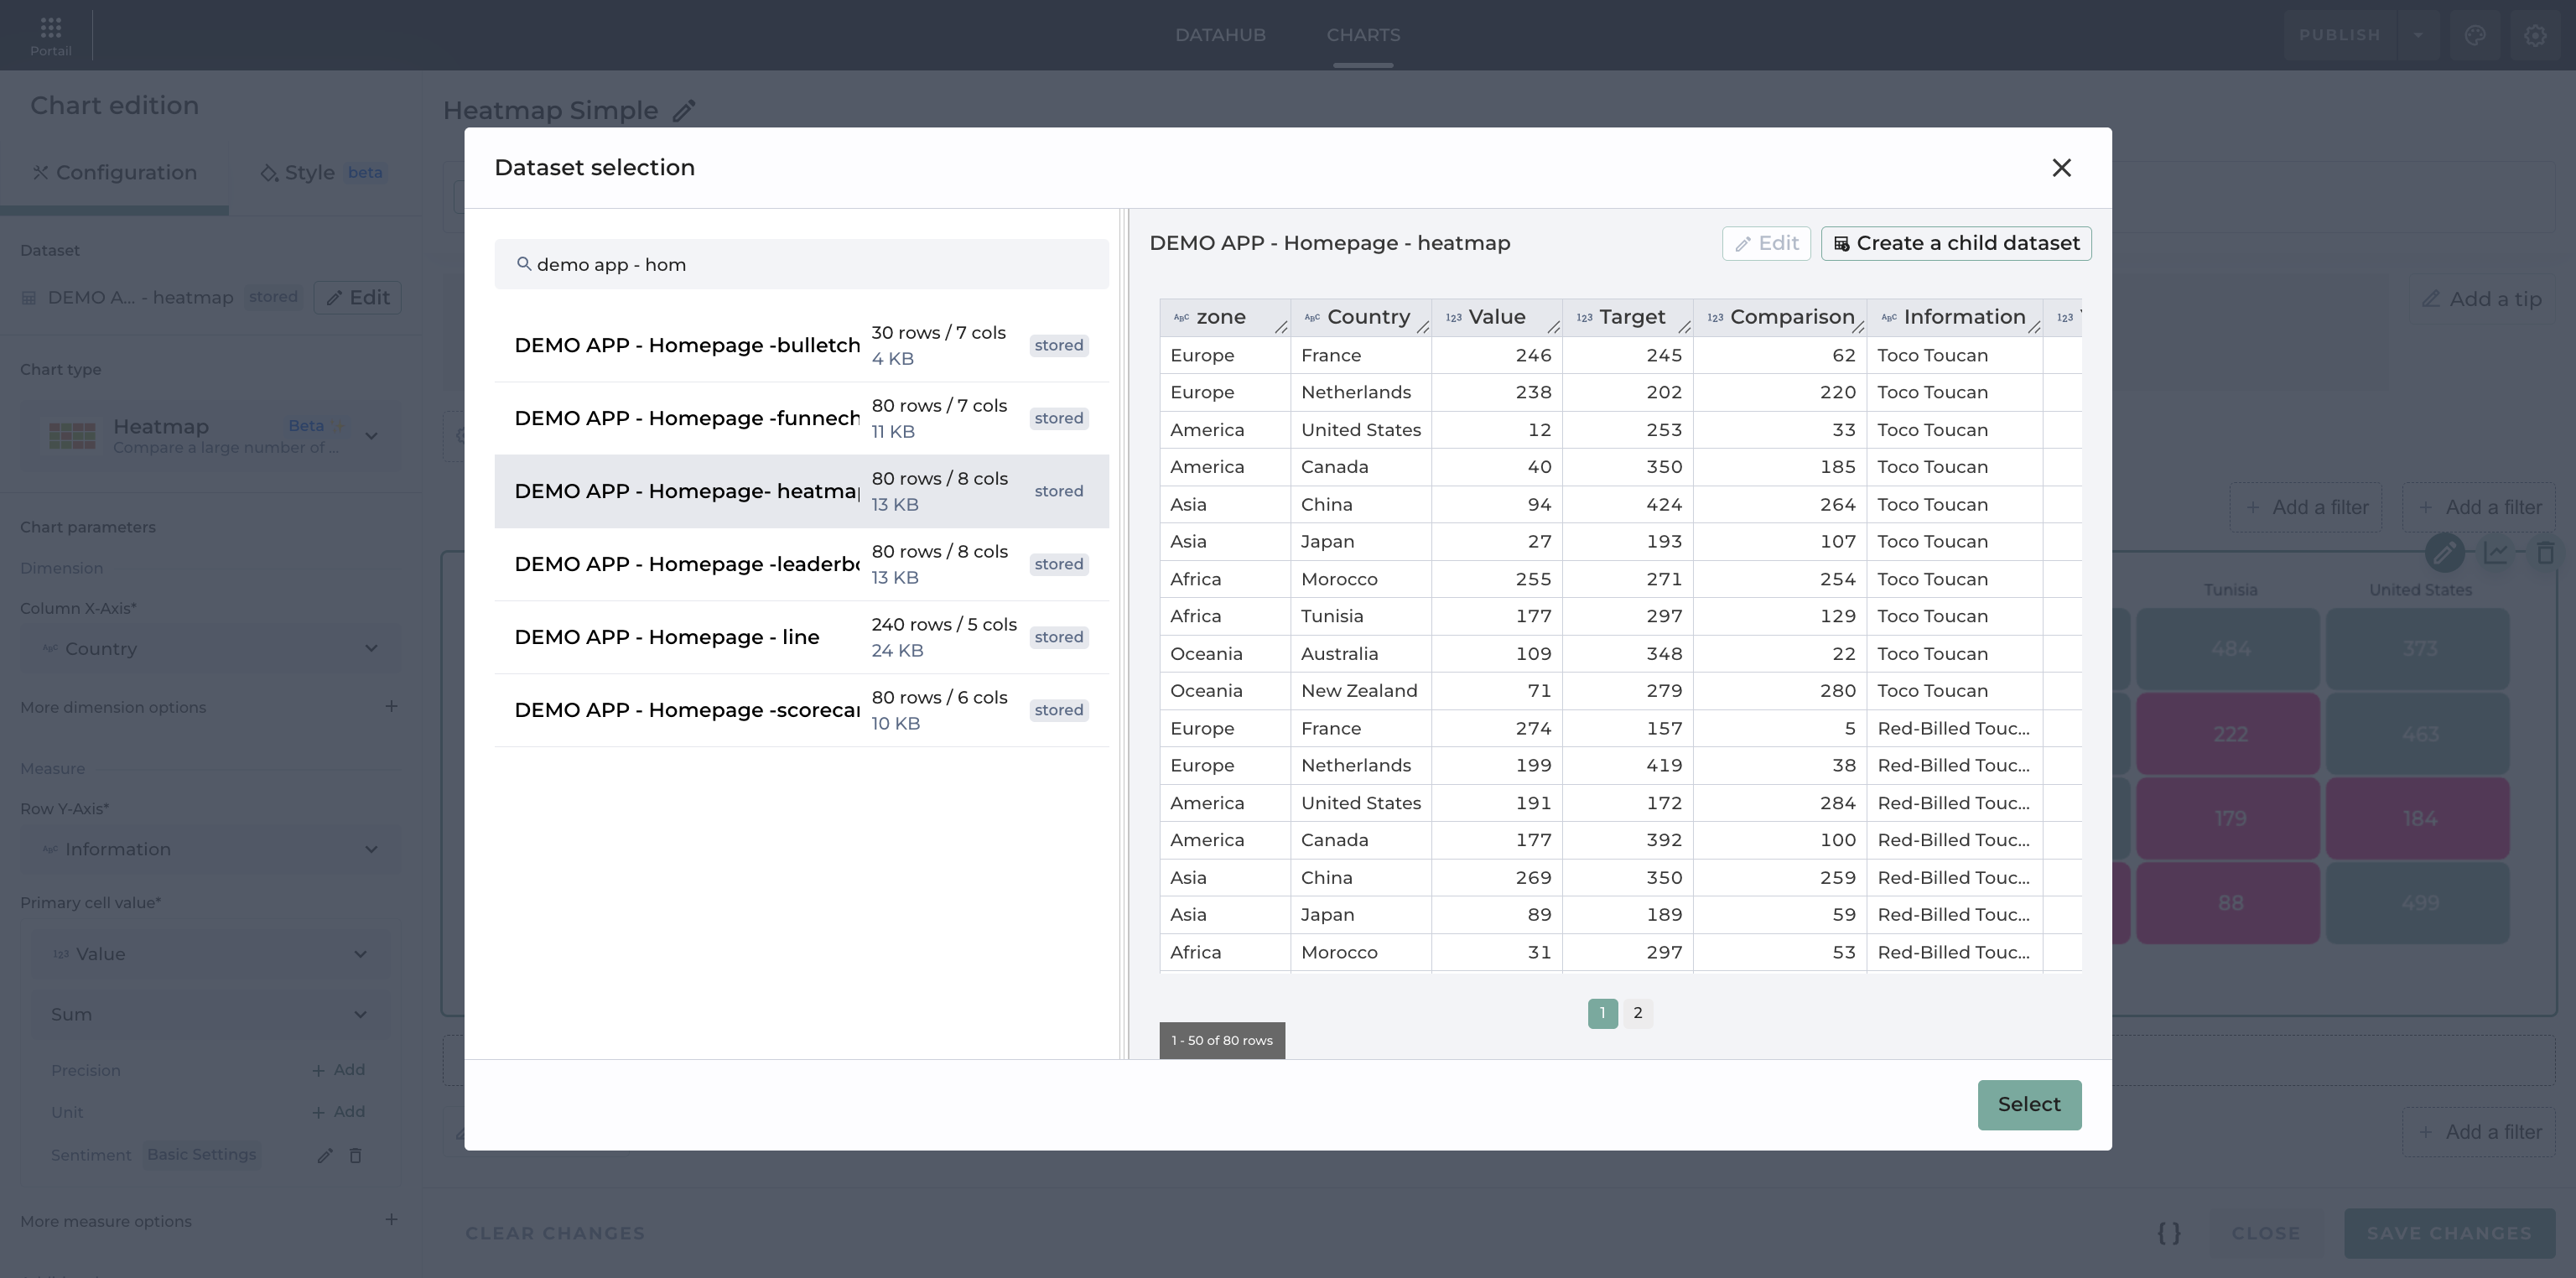Click Create a child dataset button
The image size is (2576, 1278).
(x=1956, y=243)
